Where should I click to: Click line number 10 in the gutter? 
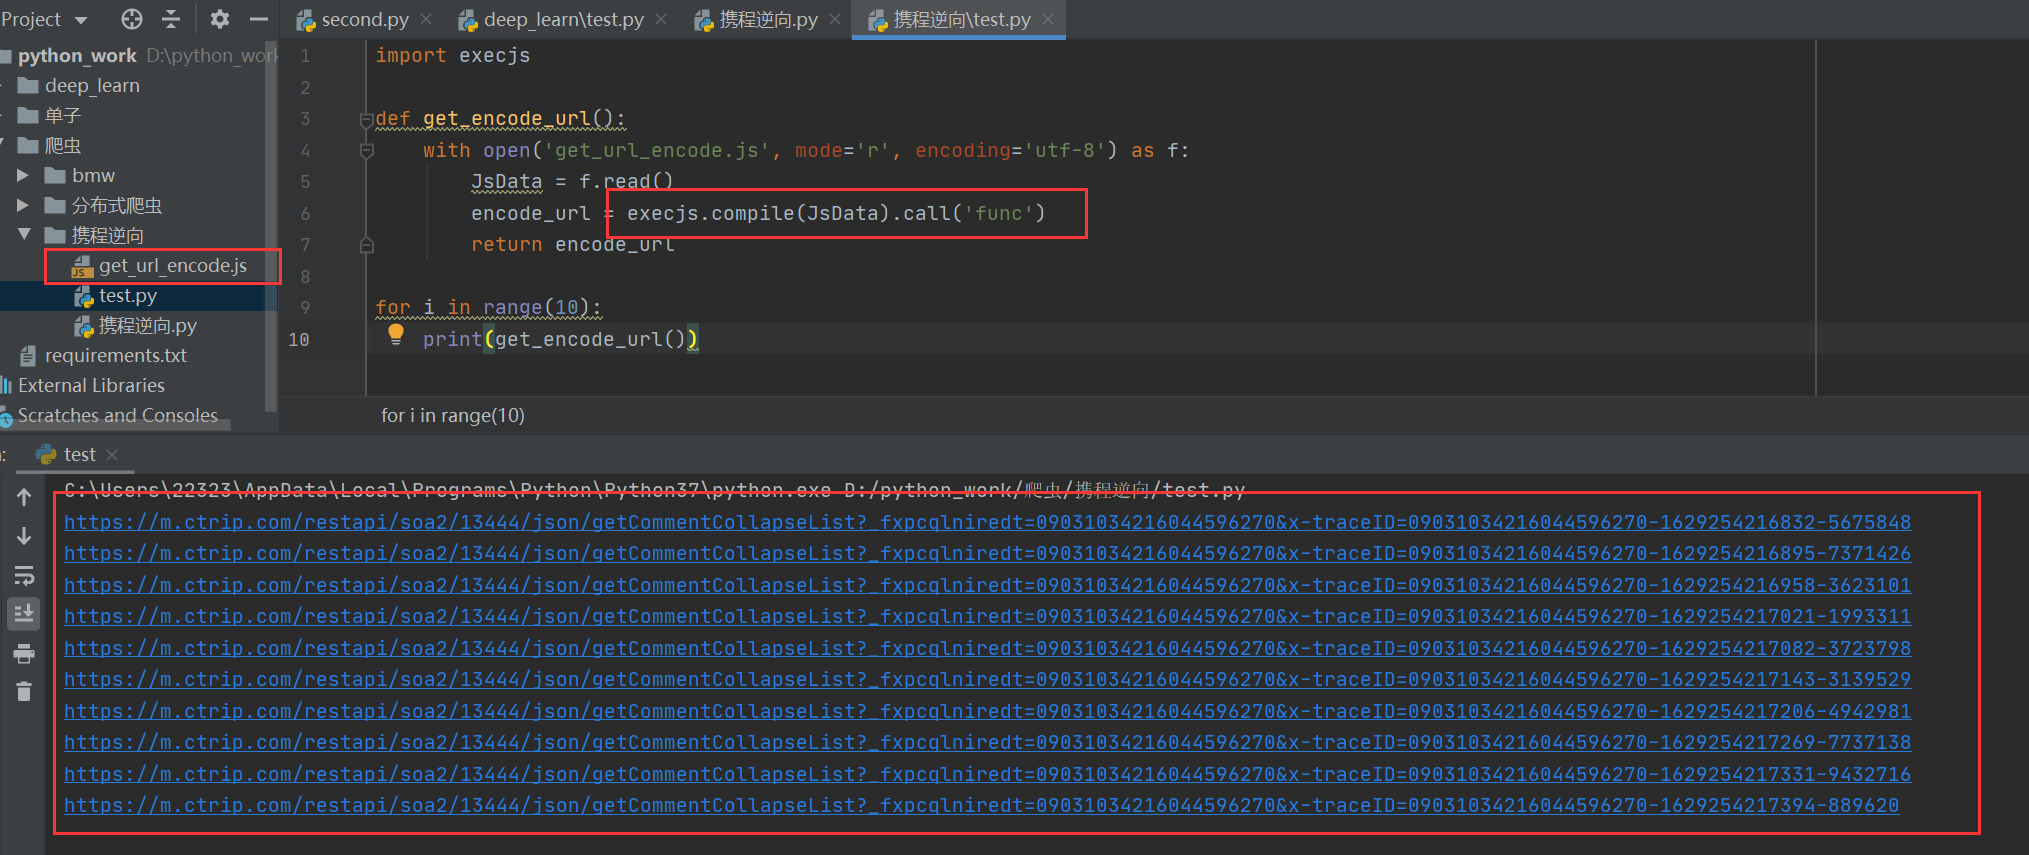[x=299, y=340]
